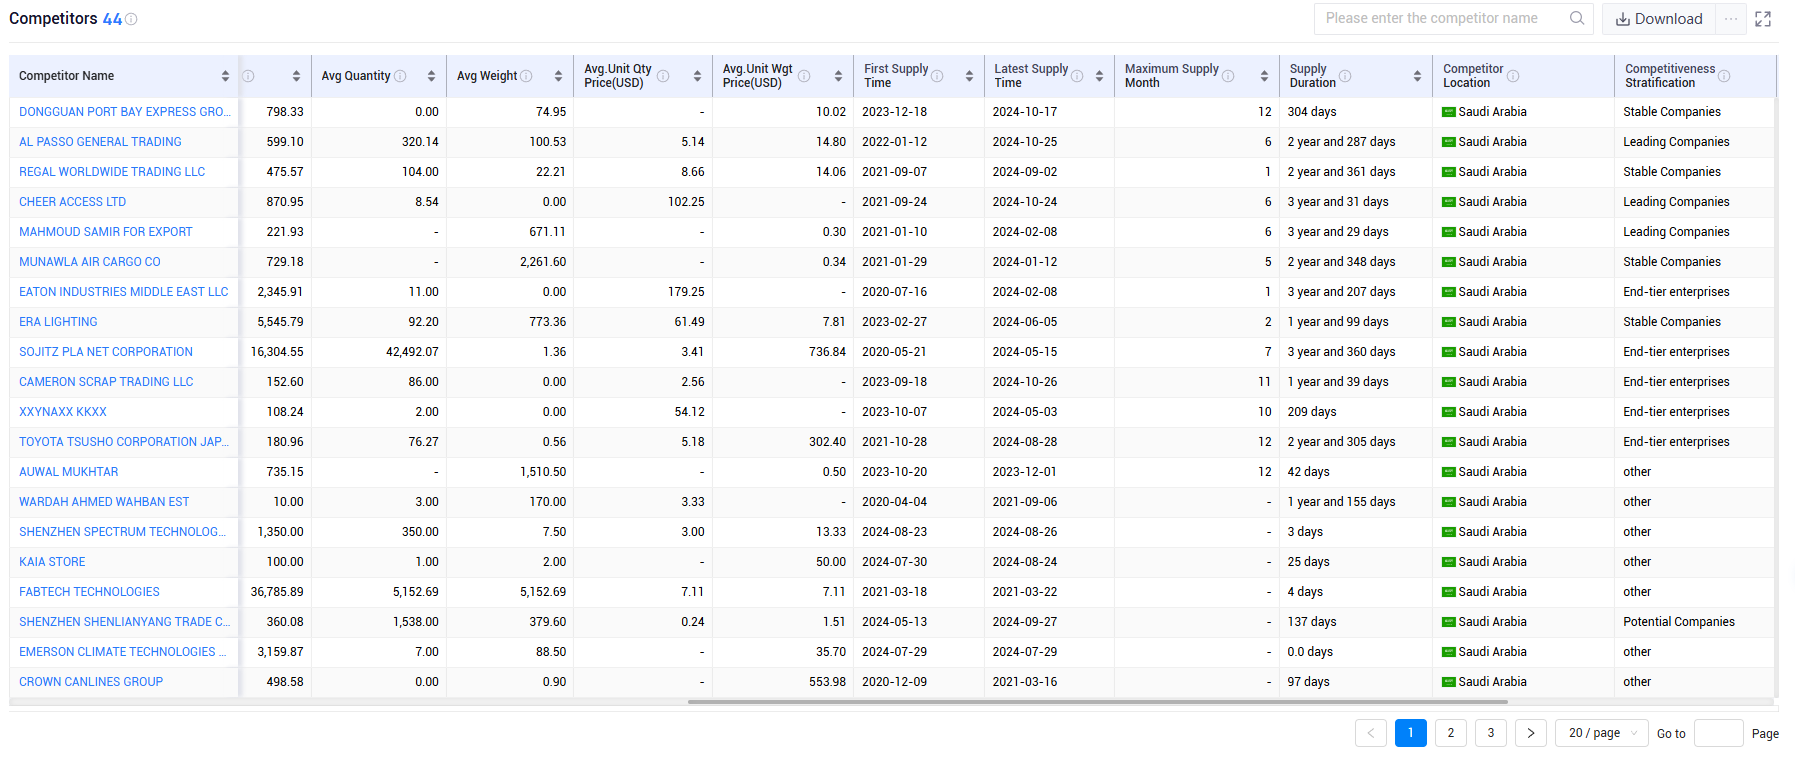1795x757 pixels.
Task: Click Supply Duration info icon
Action: 1345,76
